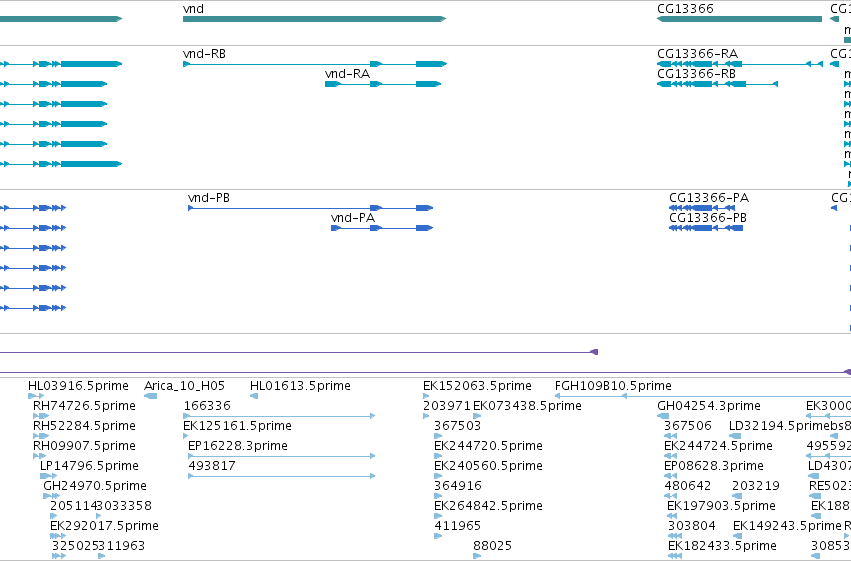Select the 303804 feature label

pos(691,526)
